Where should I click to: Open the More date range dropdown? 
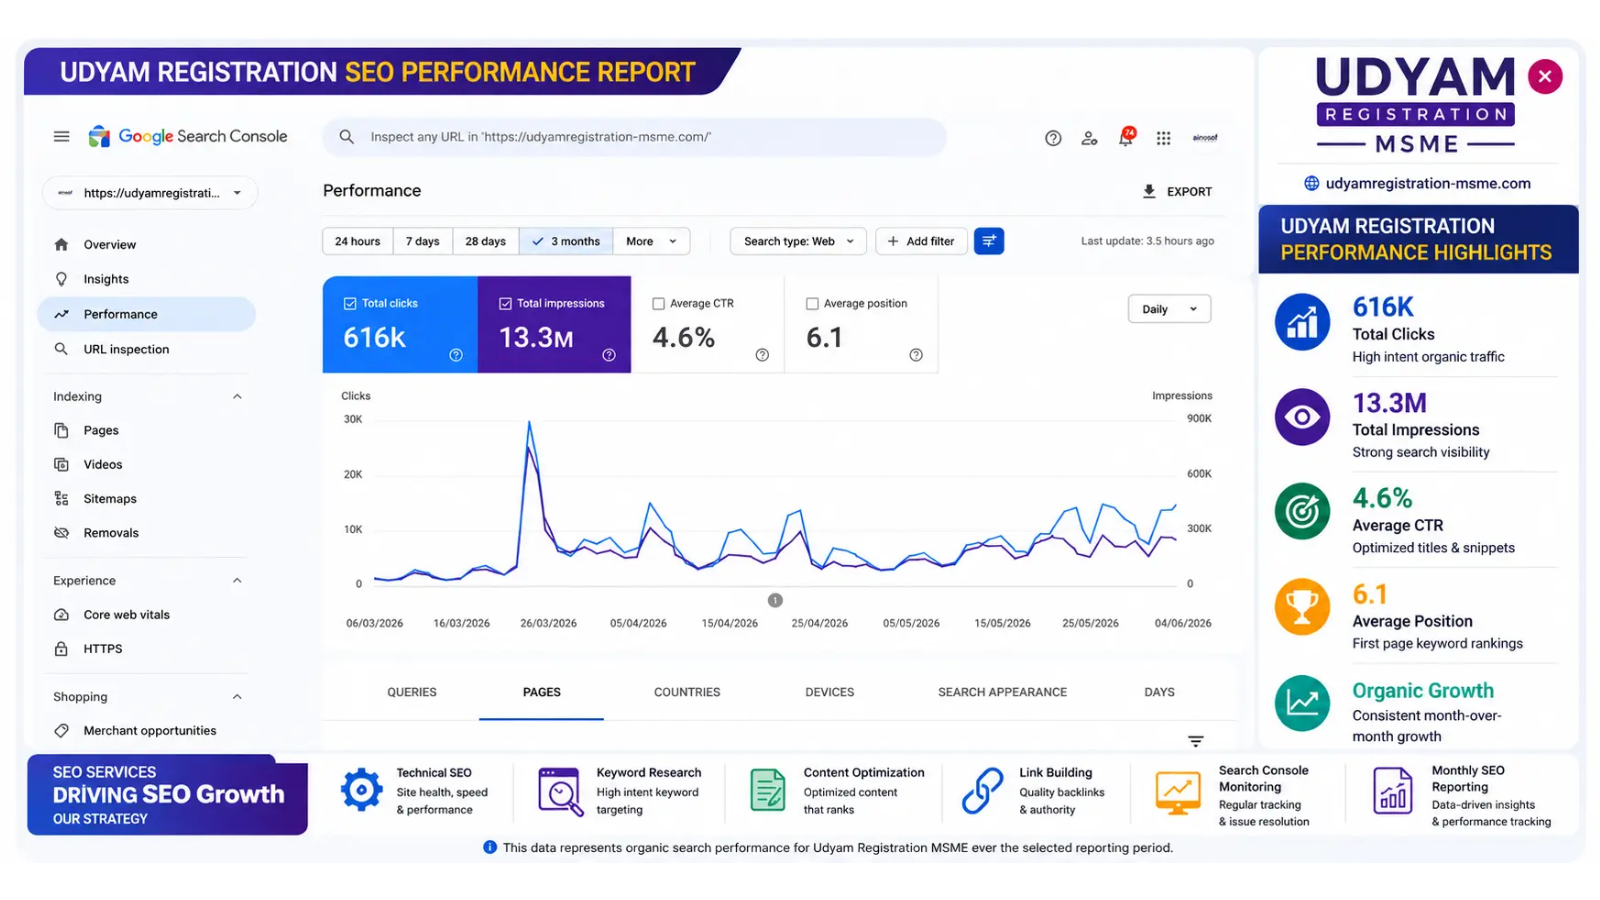click(652, 241)
